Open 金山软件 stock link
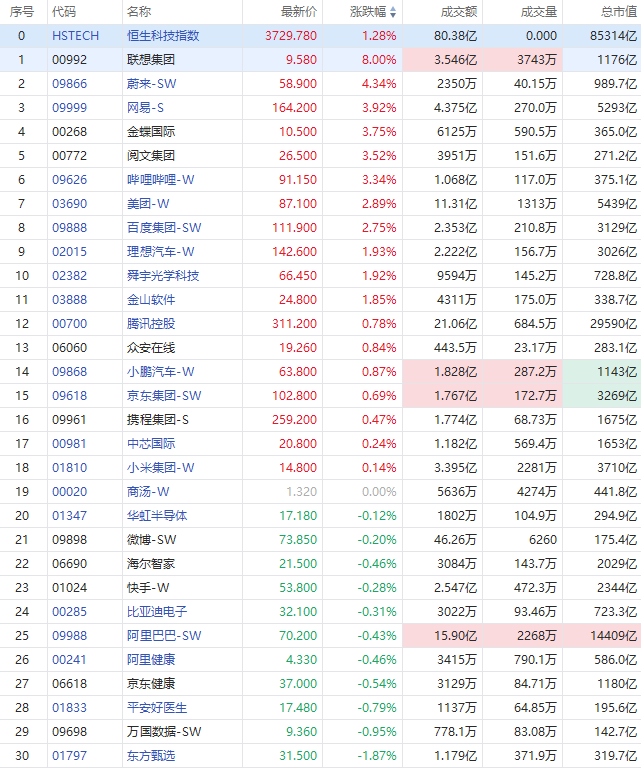 click(x=151, y=300)
